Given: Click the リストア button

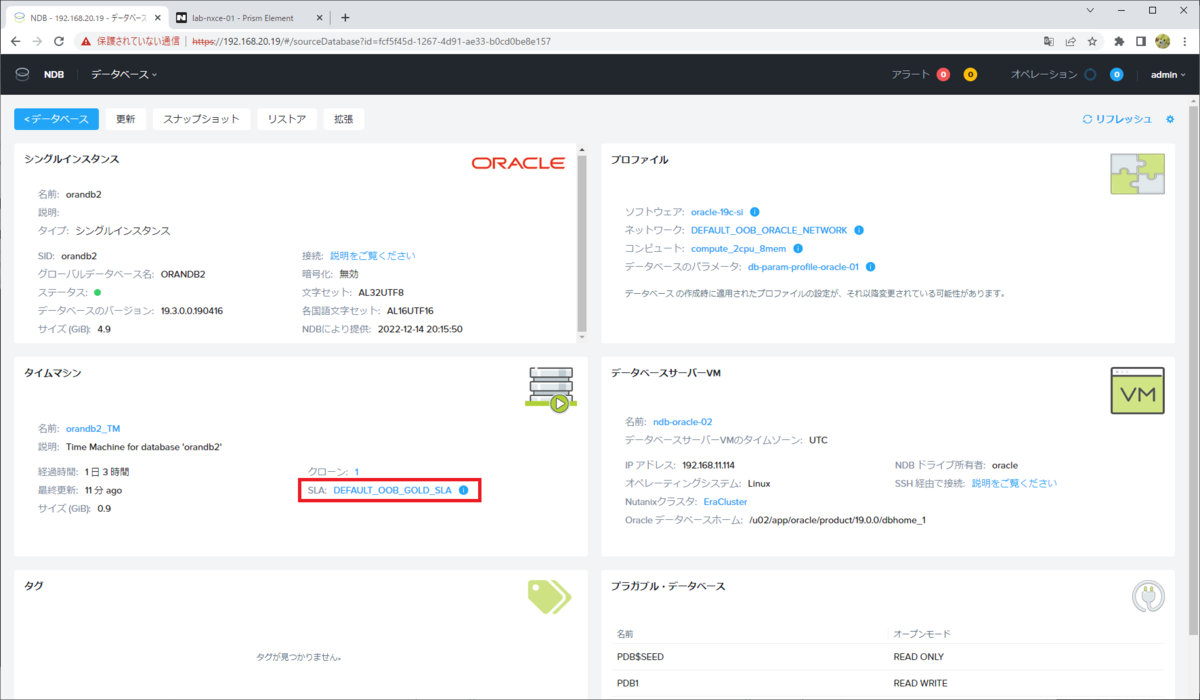Looking at the screenshot, I should 287,119.
